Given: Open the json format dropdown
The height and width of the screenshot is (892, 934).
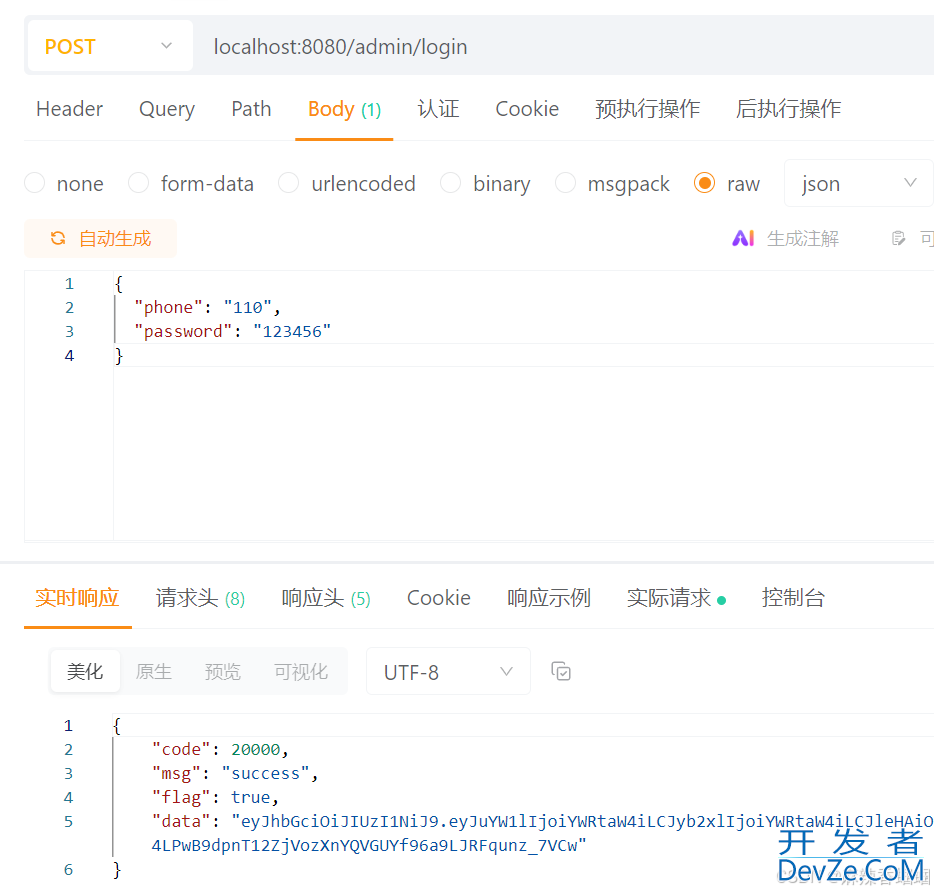Looking at the screenshot, I should [x=858, y=183].
